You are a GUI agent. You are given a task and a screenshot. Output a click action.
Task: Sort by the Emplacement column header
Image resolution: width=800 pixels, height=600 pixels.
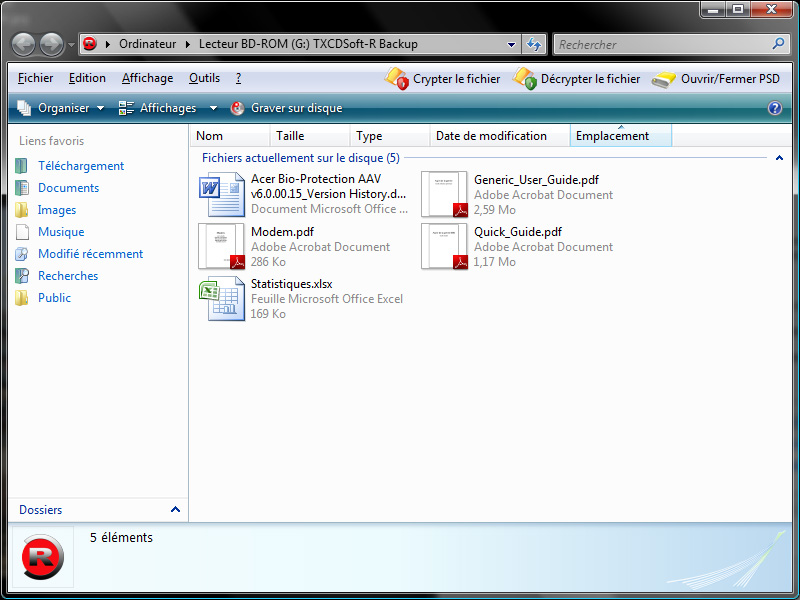621,136
